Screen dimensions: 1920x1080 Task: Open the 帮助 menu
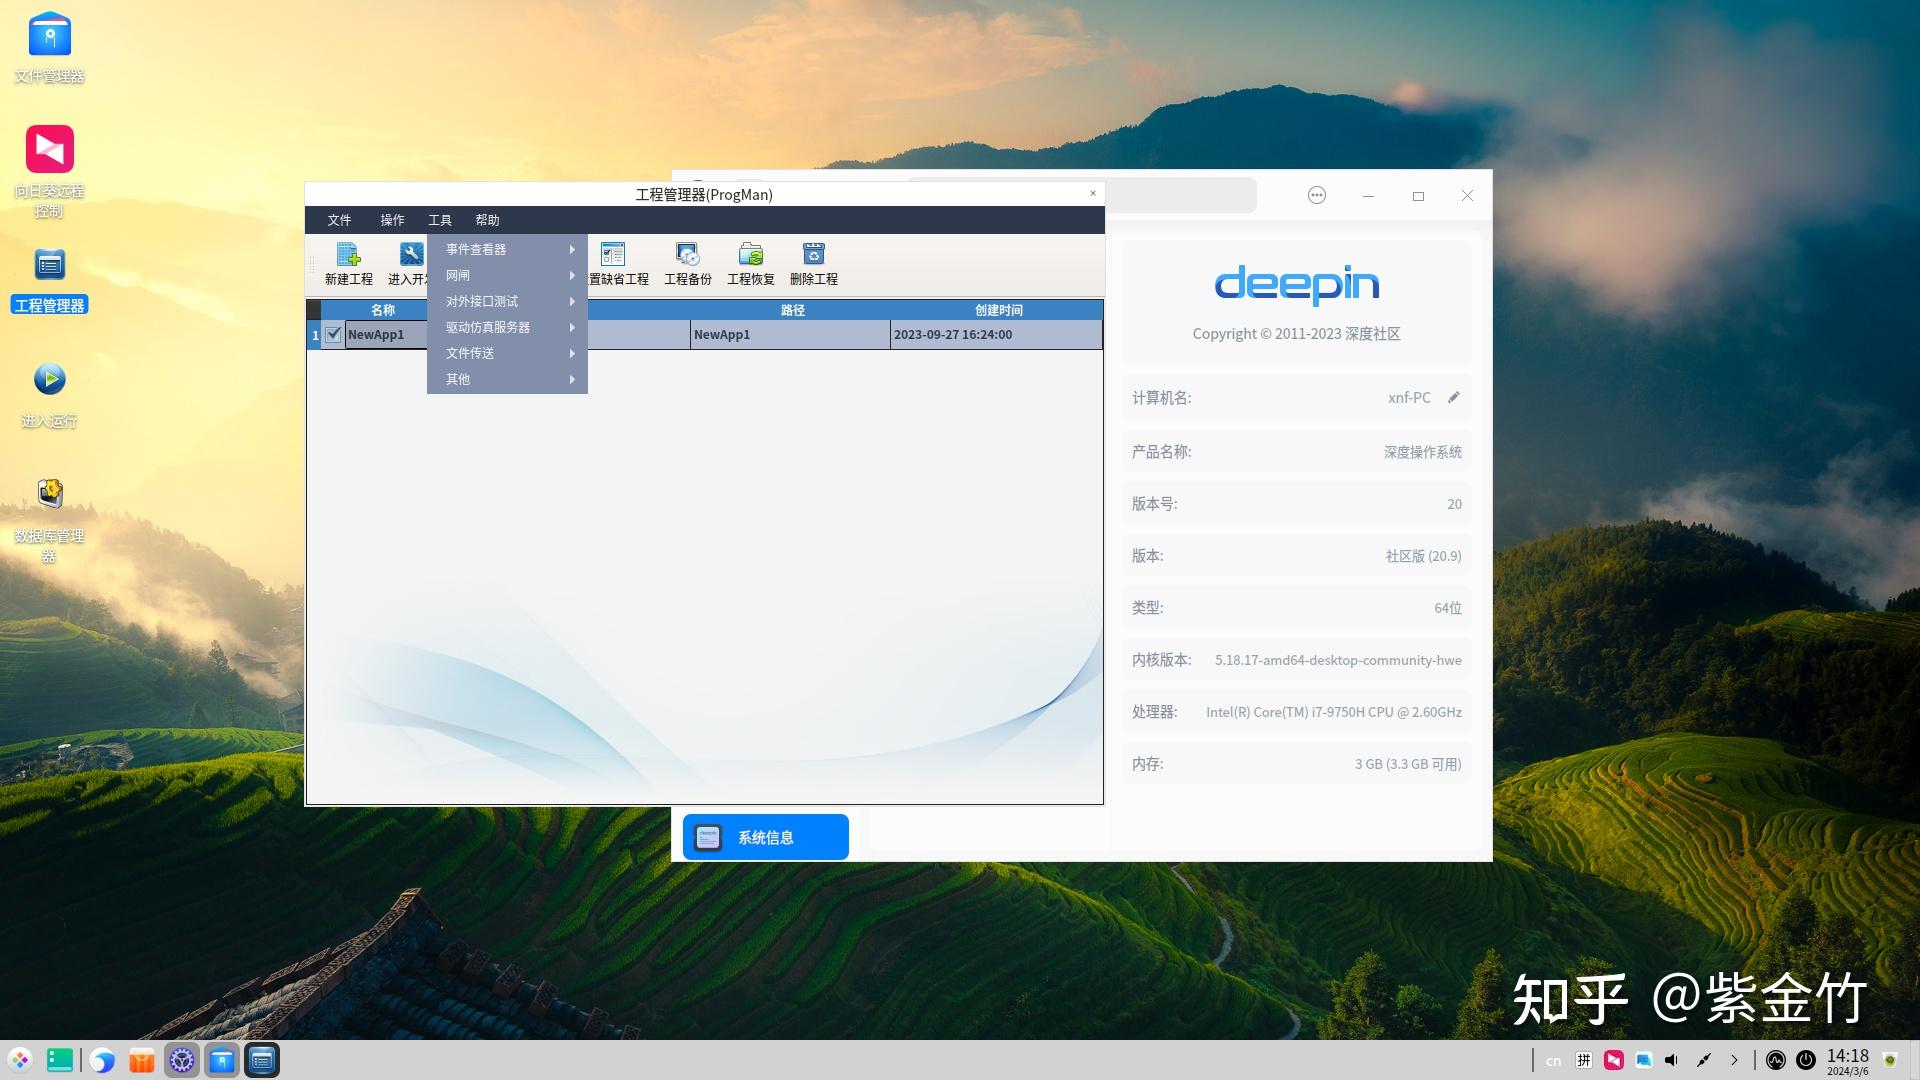tap(487, 220)
